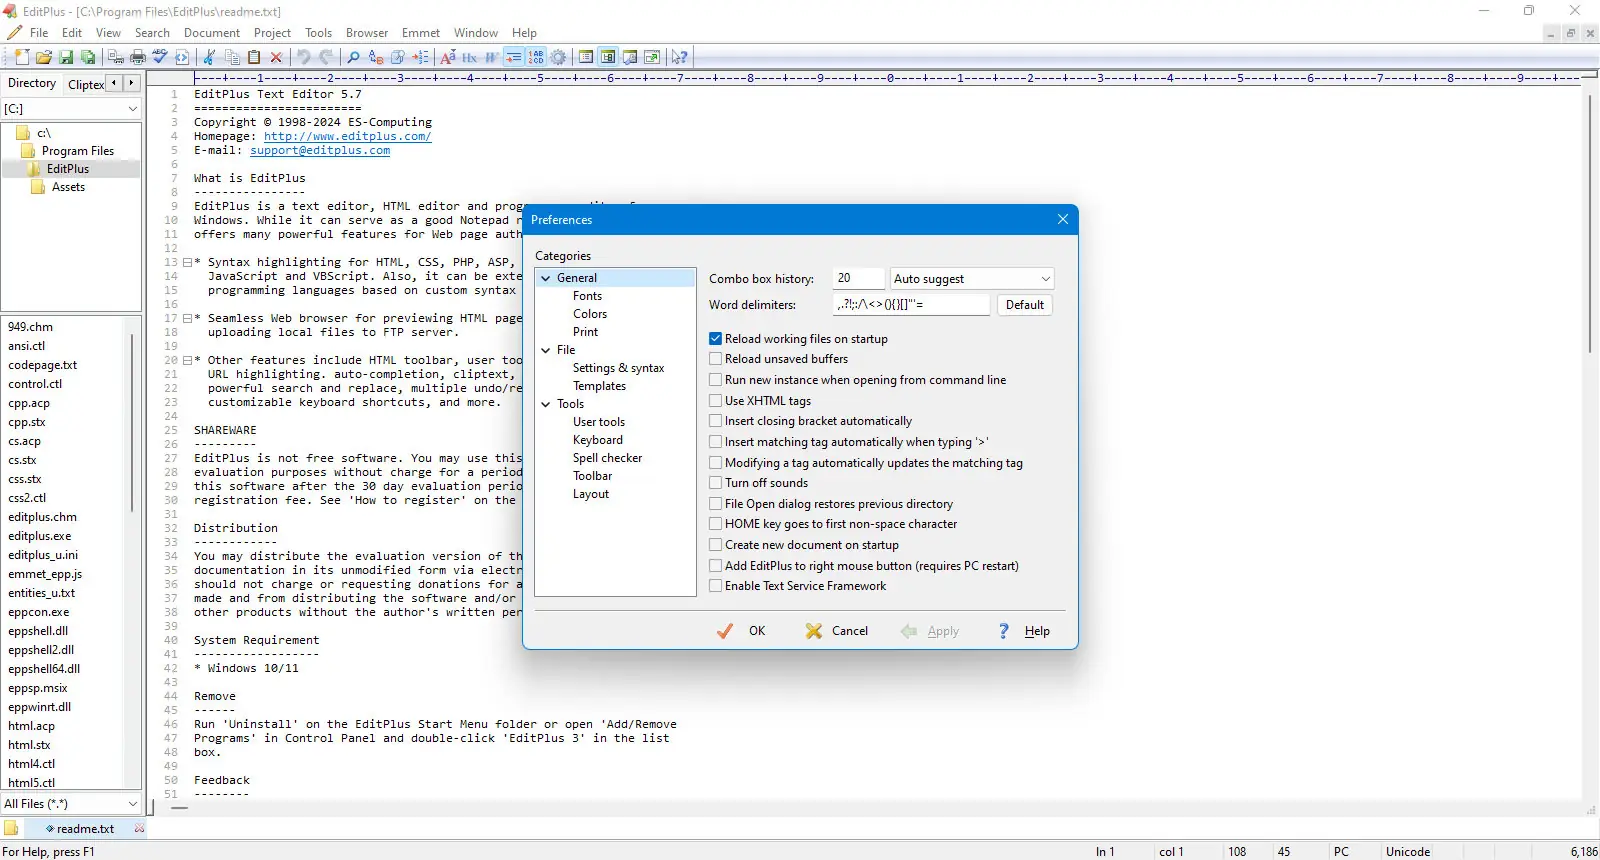Click the Word delimiters input field
Viewport: 1600px width, 860px height.
pyautogui.click(x=911, y=305)
